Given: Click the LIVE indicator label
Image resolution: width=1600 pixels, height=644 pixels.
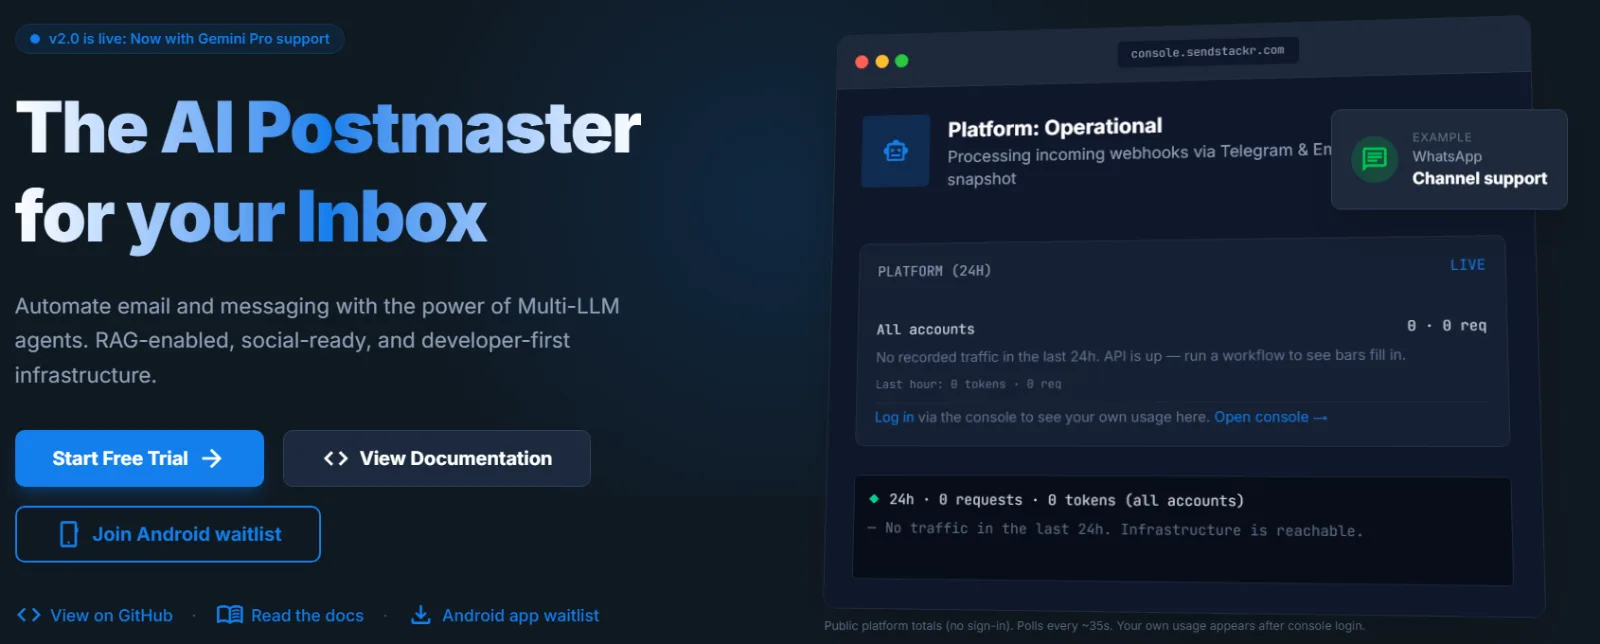Looking at the screenshot, I should click(x=1468, y=265).
